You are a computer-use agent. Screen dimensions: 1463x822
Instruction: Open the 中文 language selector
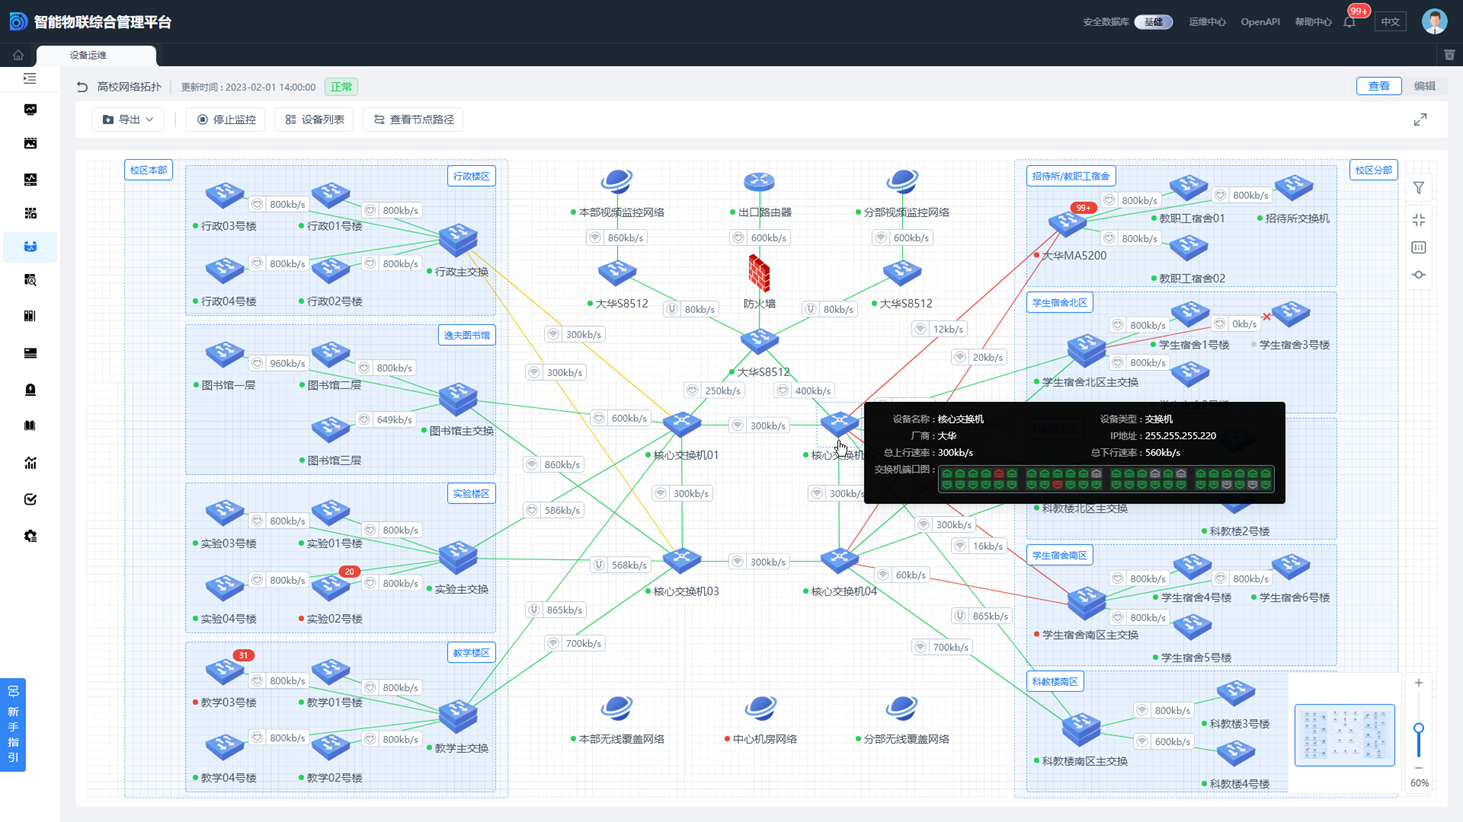point(1390,22)
